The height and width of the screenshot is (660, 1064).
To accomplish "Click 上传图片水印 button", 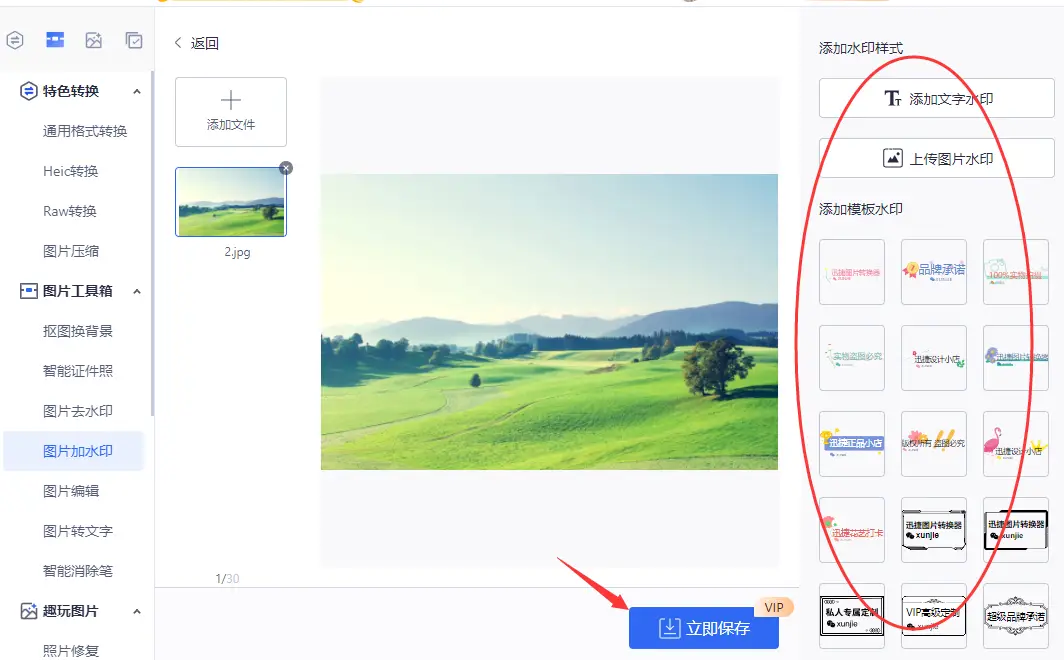I will point(936,158).
